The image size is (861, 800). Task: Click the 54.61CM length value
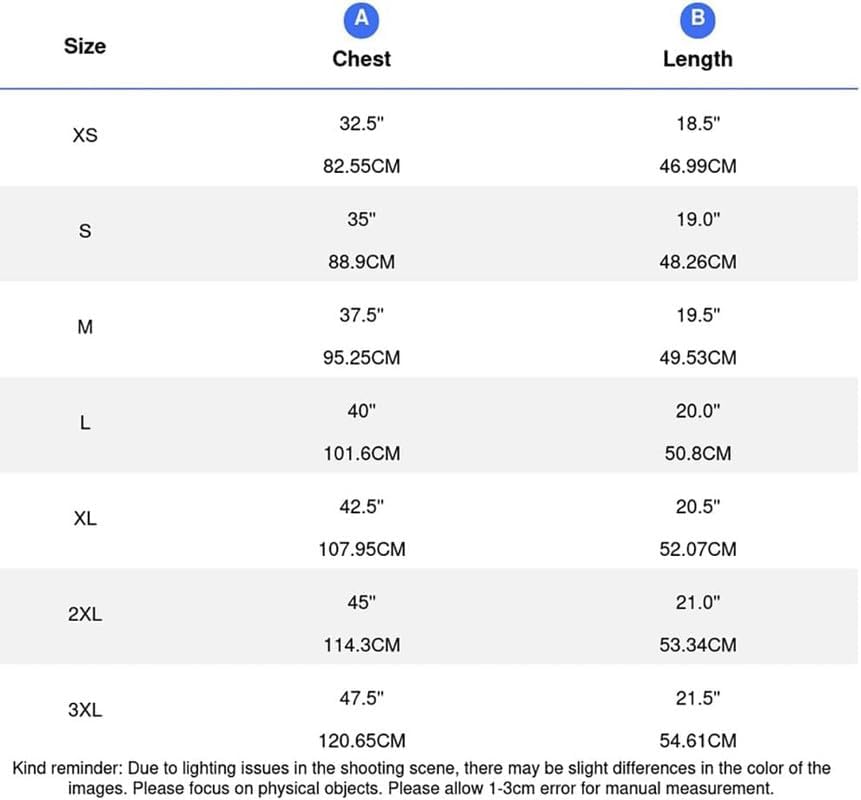pyautogui.click(x=697, y=741)
